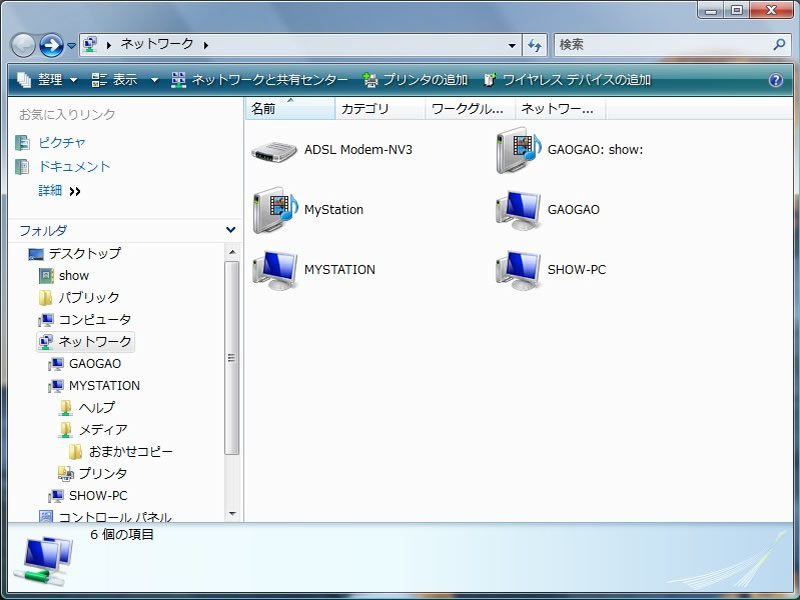Click the blue help question mark icon

[x=775, y=80]
